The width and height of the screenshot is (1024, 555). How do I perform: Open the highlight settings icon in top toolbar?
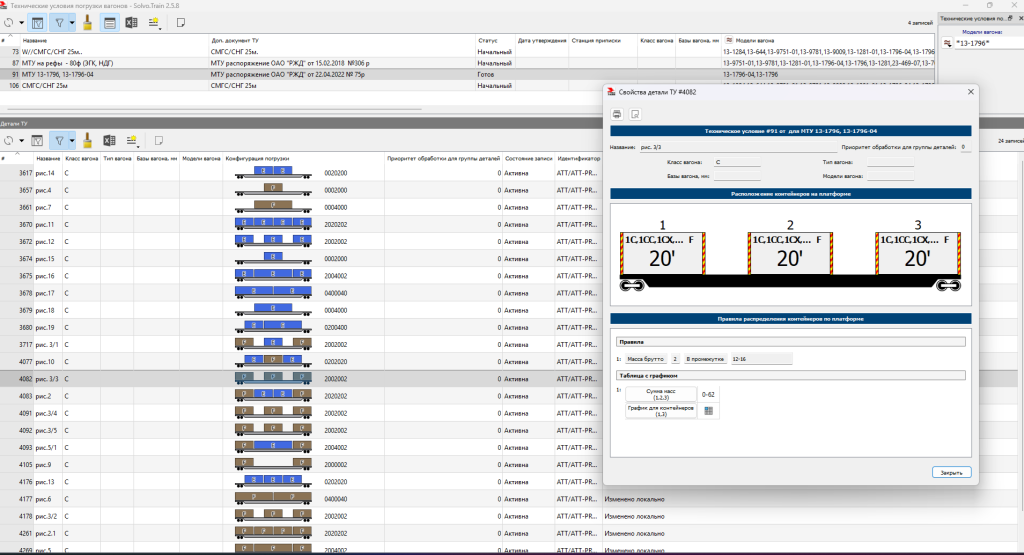coord(154,23)
